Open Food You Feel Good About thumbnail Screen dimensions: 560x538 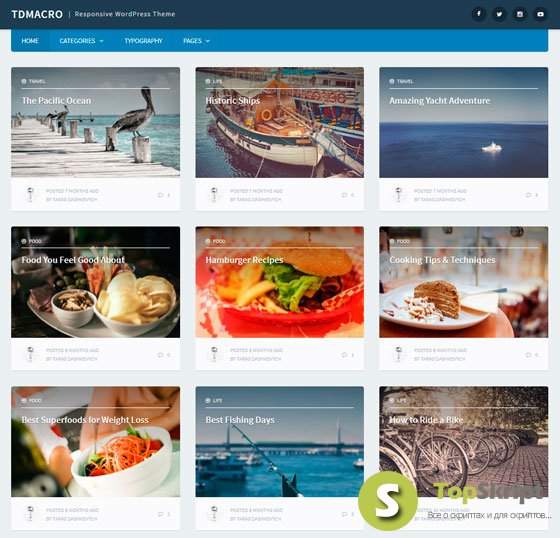95,282
